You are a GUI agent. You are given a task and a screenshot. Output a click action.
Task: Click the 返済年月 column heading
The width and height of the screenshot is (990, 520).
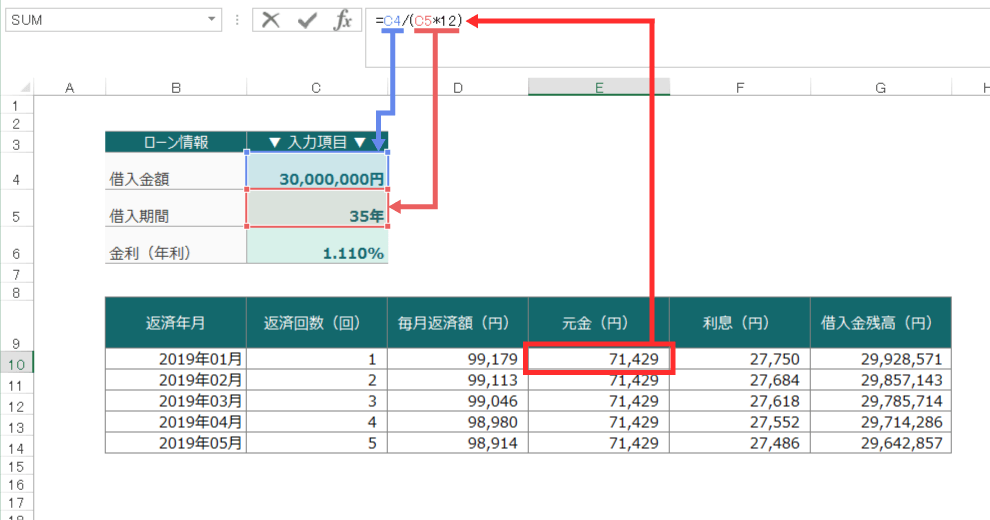point(176,323)
